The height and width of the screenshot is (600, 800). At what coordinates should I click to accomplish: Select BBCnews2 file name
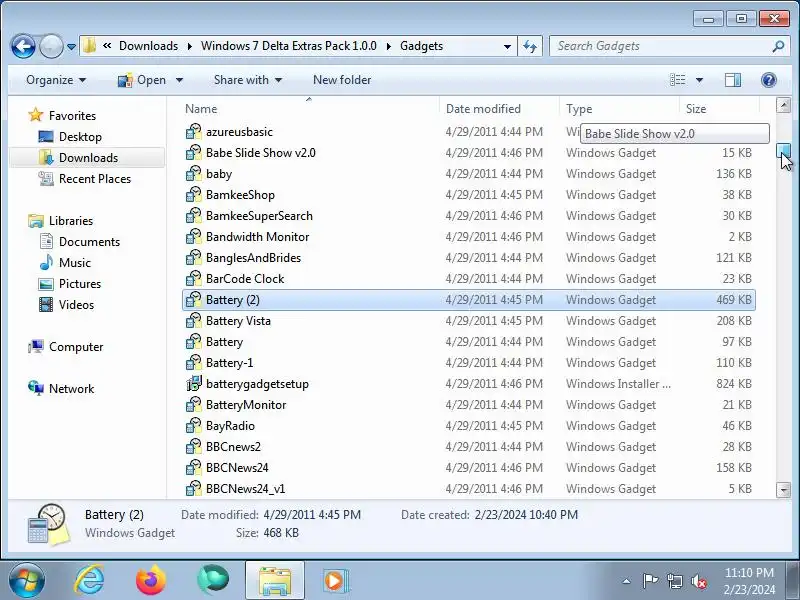pyautogui.click(x=233, y=447)
